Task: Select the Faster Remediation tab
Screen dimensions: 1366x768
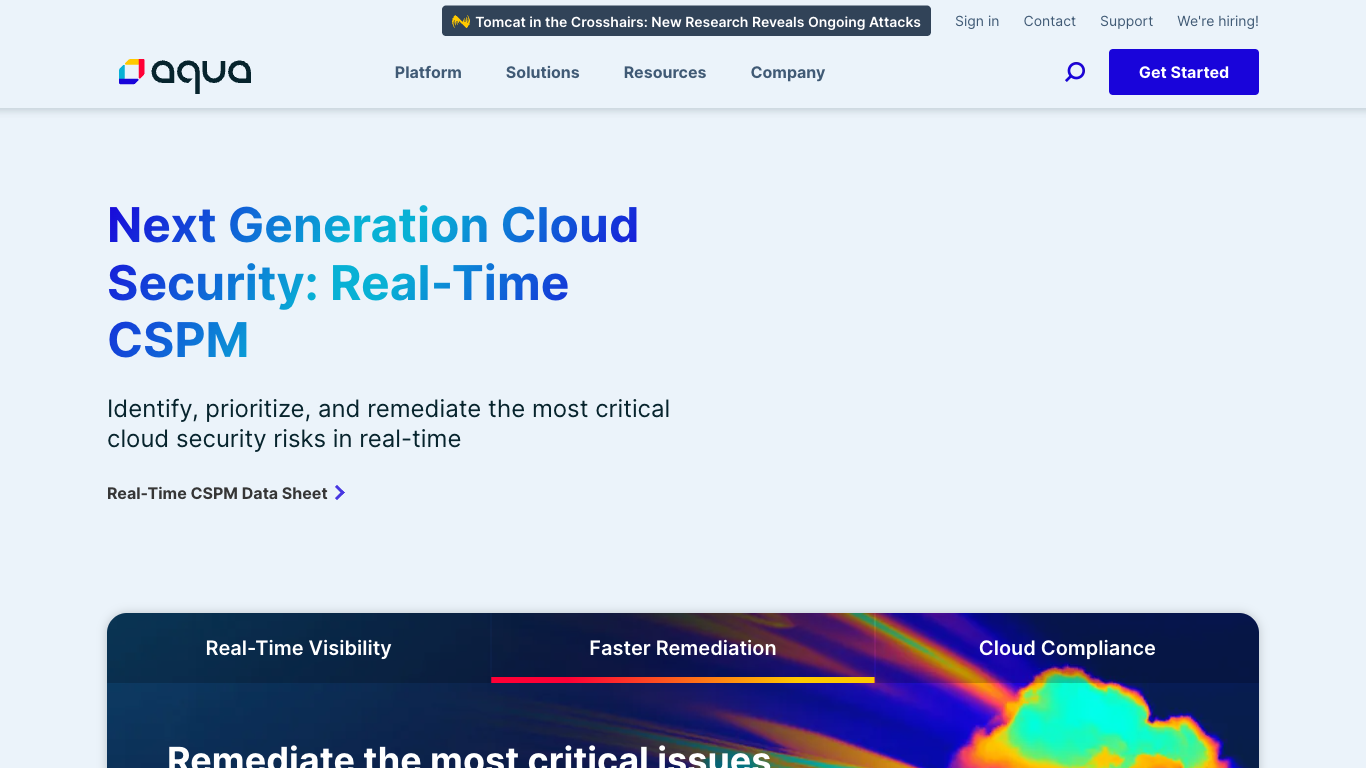Action: click(683, 648)
